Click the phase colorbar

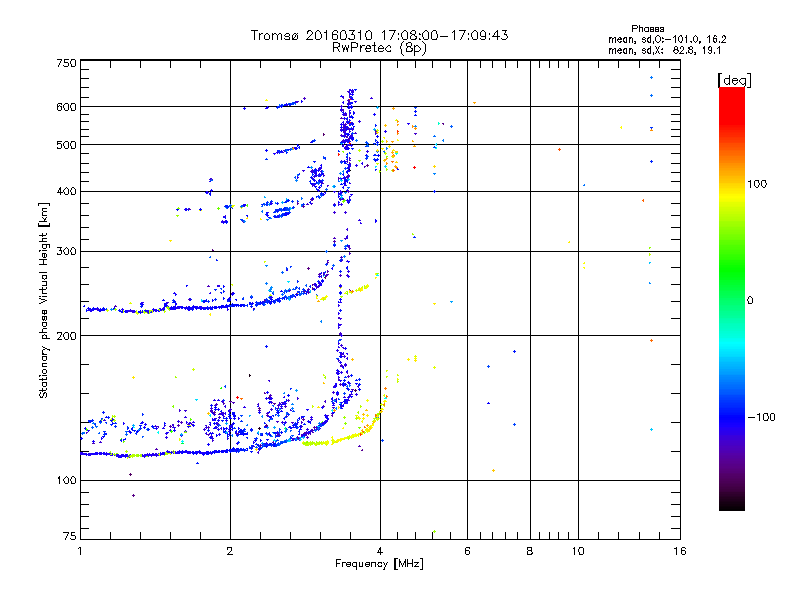coord(732,299)
